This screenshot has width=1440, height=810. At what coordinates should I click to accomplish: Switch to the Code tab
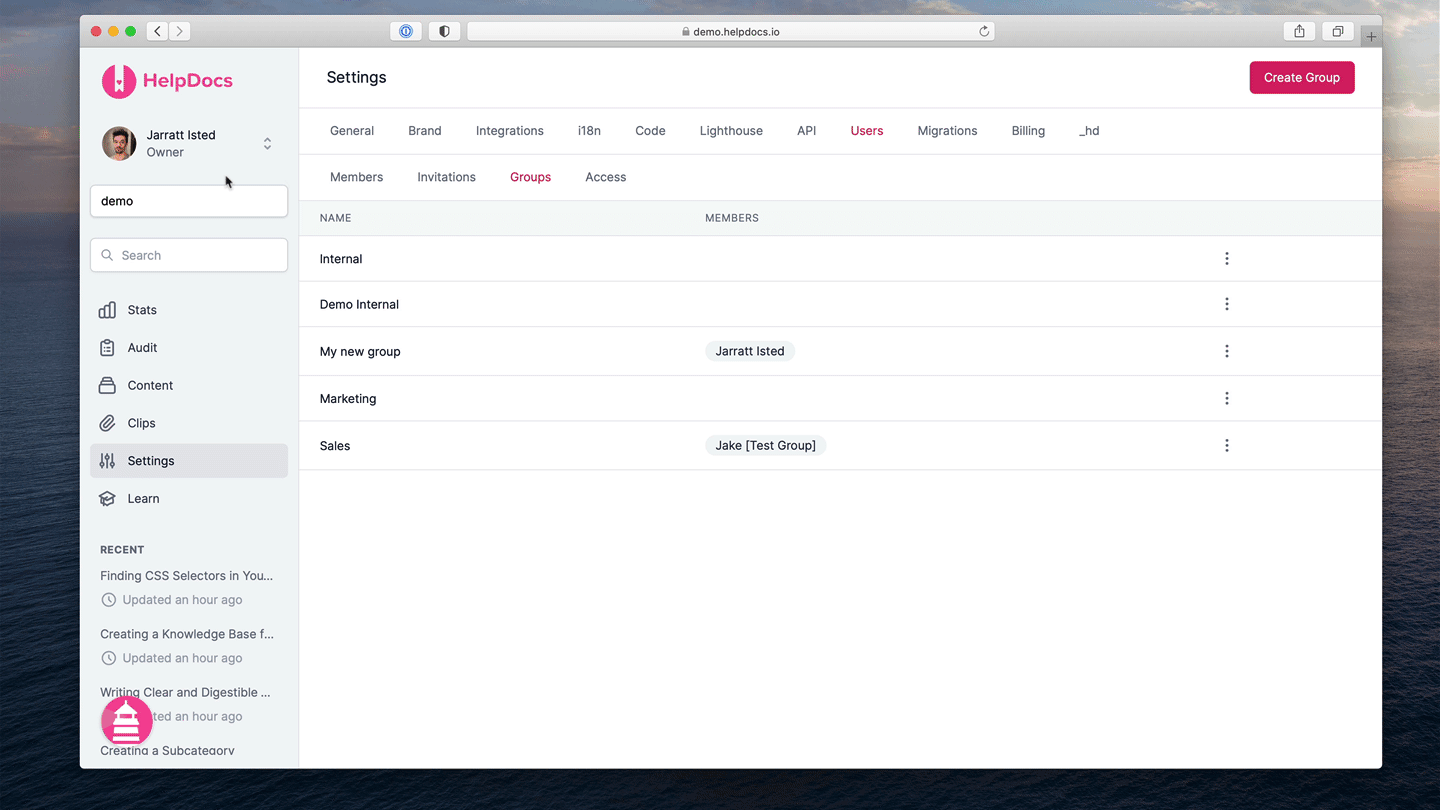[650, 131]
